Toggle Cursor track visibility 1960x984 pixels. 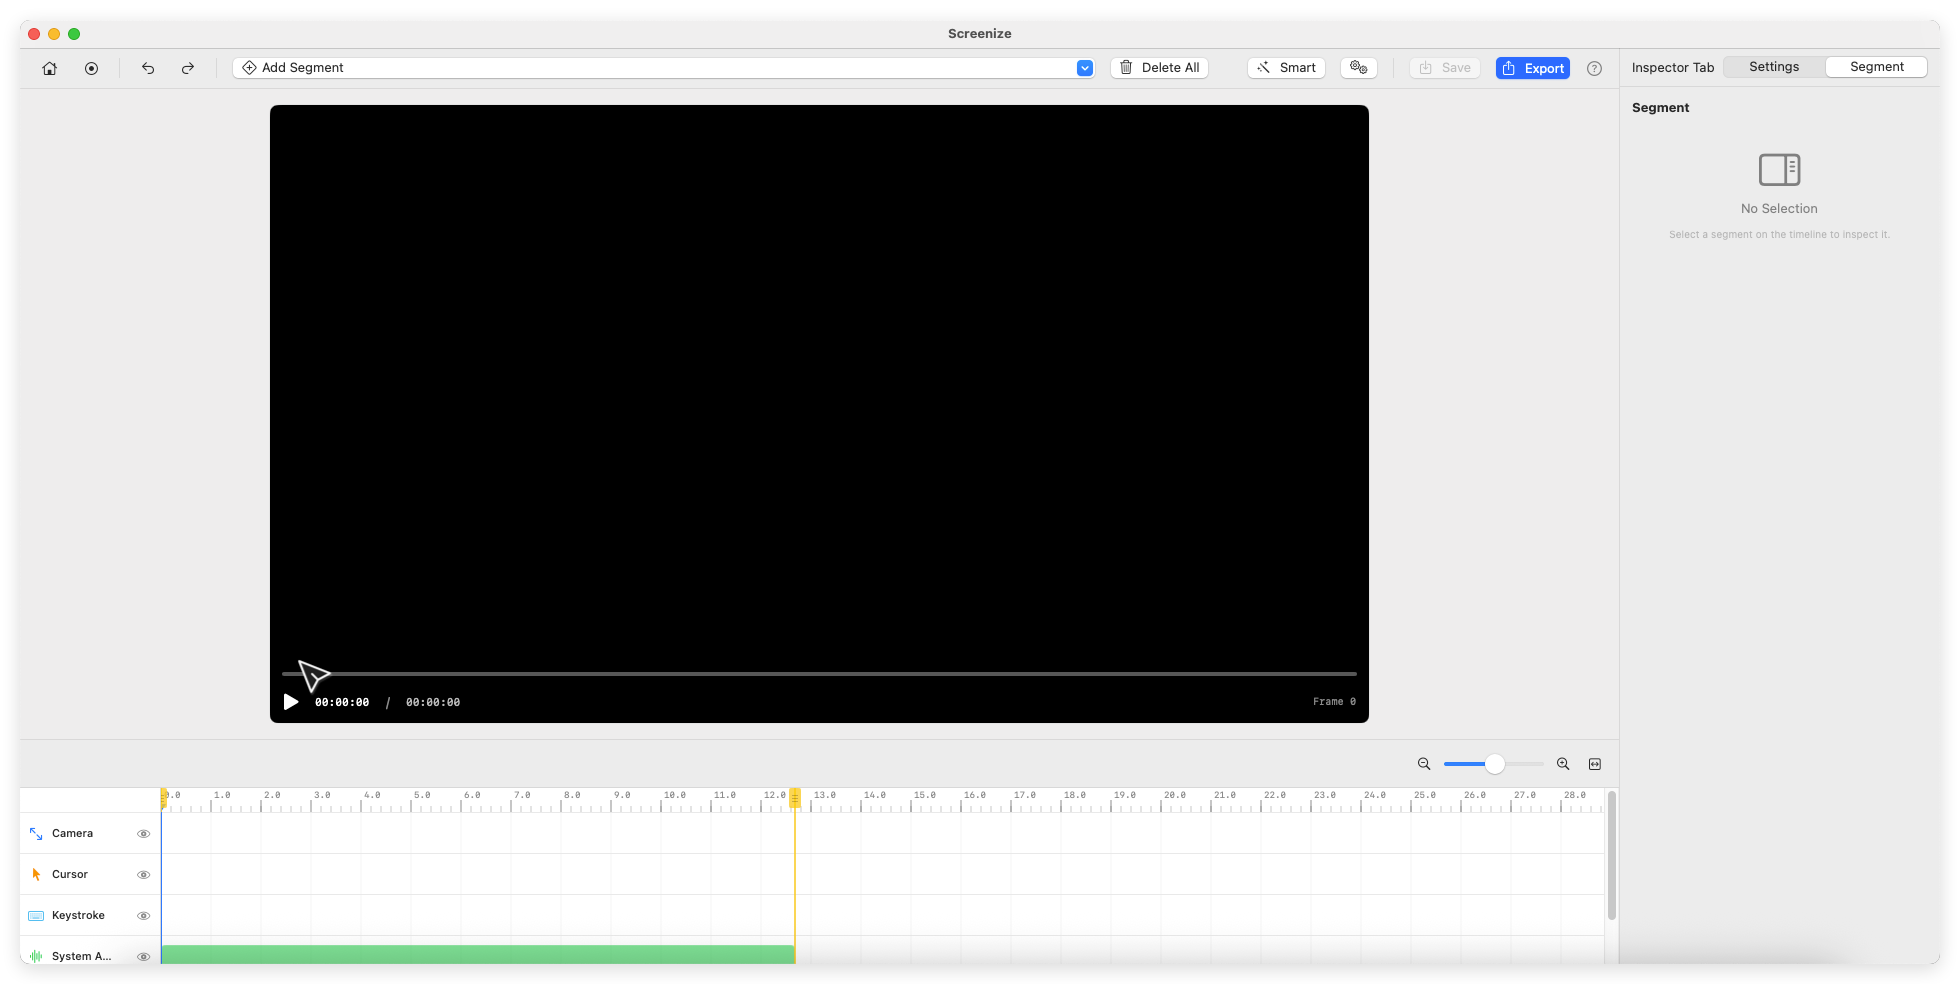[x=143, y=875]
